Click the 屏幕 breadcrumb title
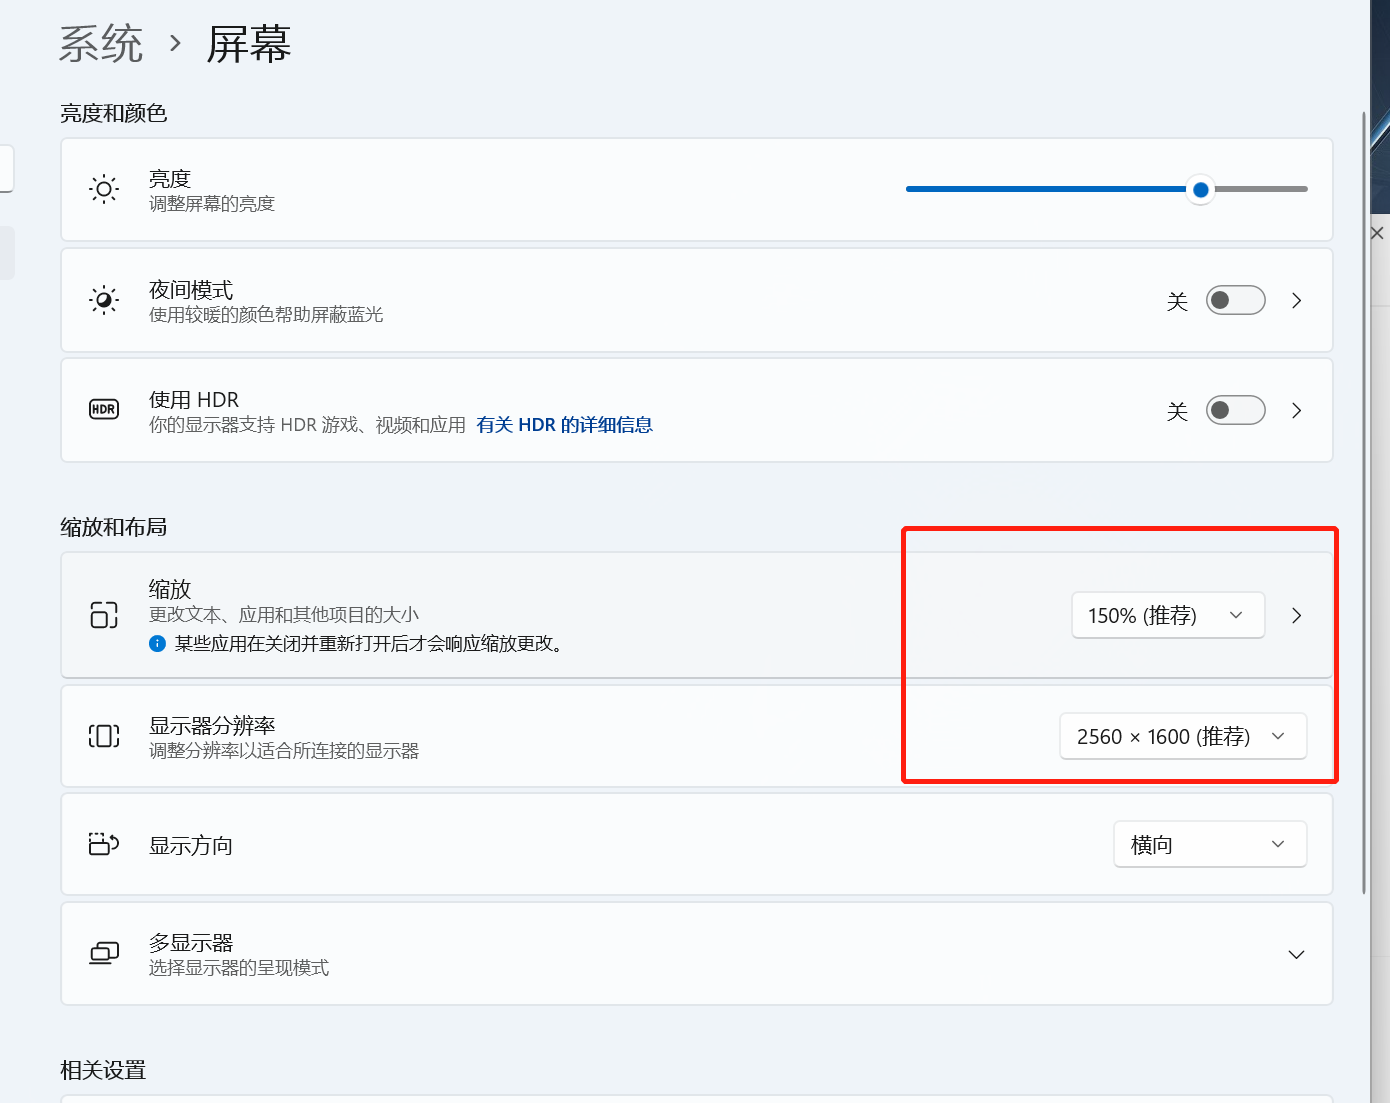 pyautogui.click(x=249, y=44)
